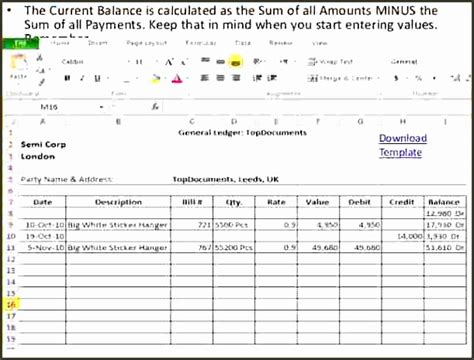Click the Top Align icon
The image size is (474, 360).
click(x=205, y=60)
